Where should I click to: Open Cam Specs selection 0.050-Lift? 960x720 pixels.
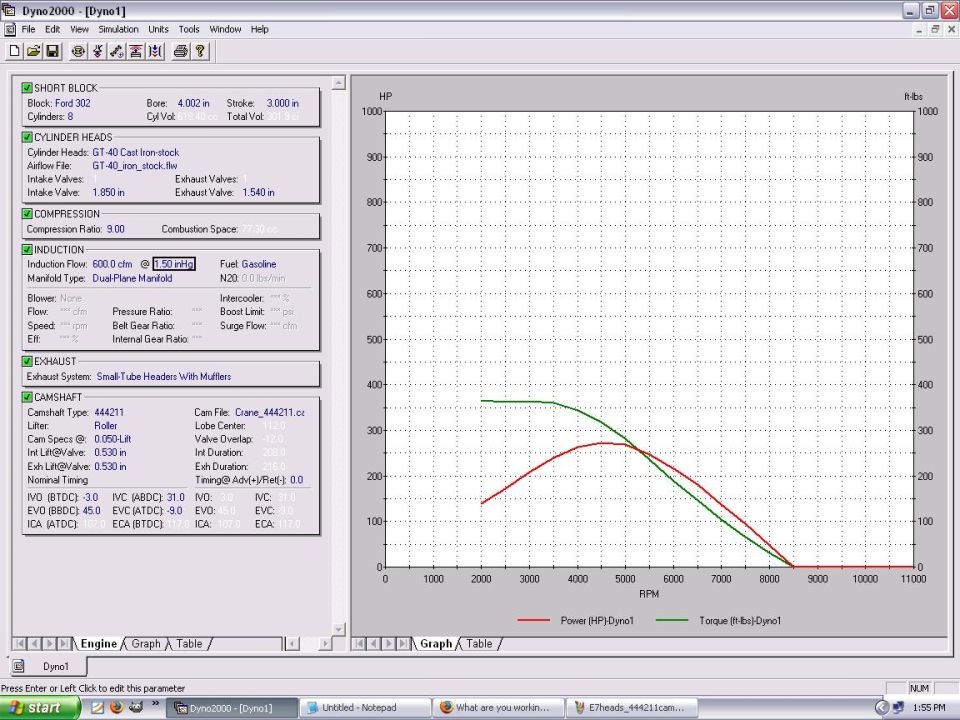click(x=113, y=439)
